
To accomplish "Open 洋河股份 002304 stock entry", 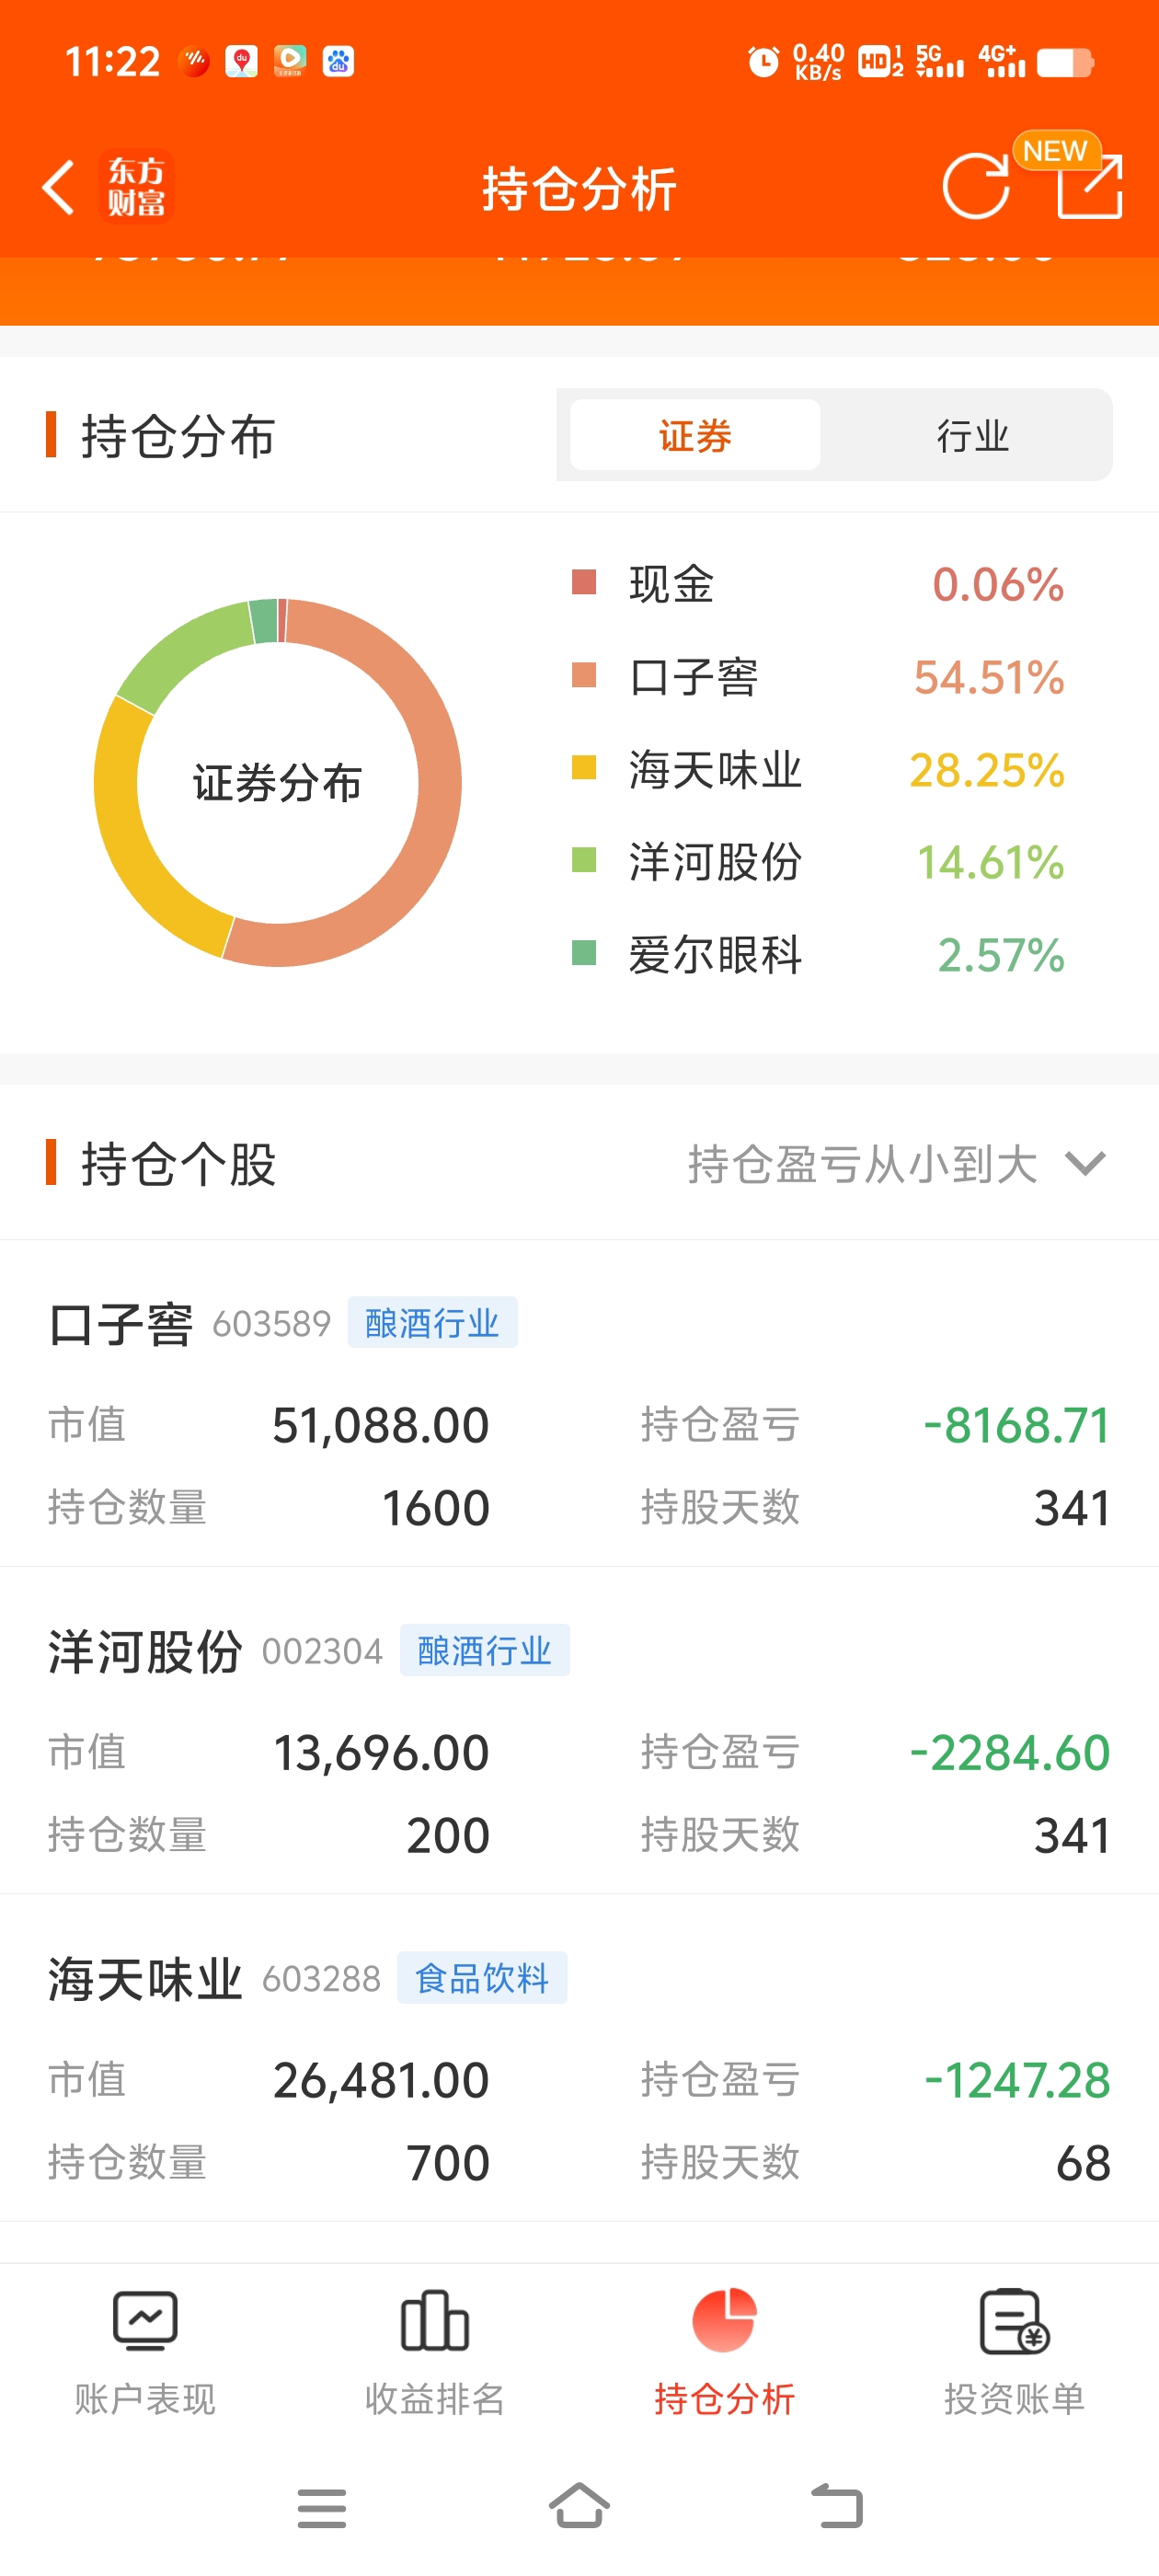I will tap(579, 1731).
